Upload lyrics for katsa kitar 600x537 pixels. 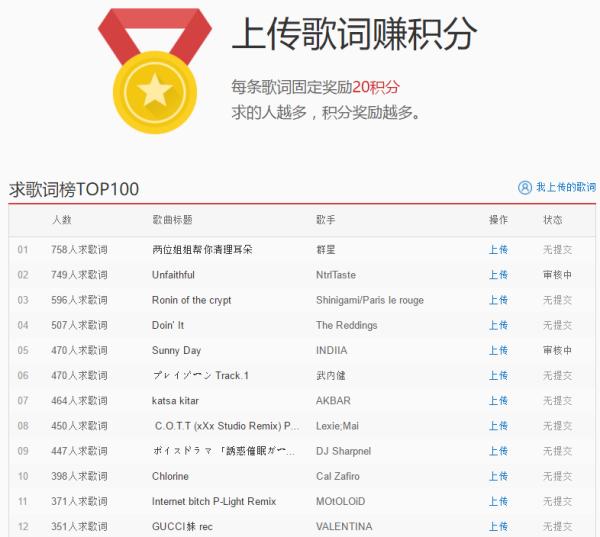tap(498, 401)
